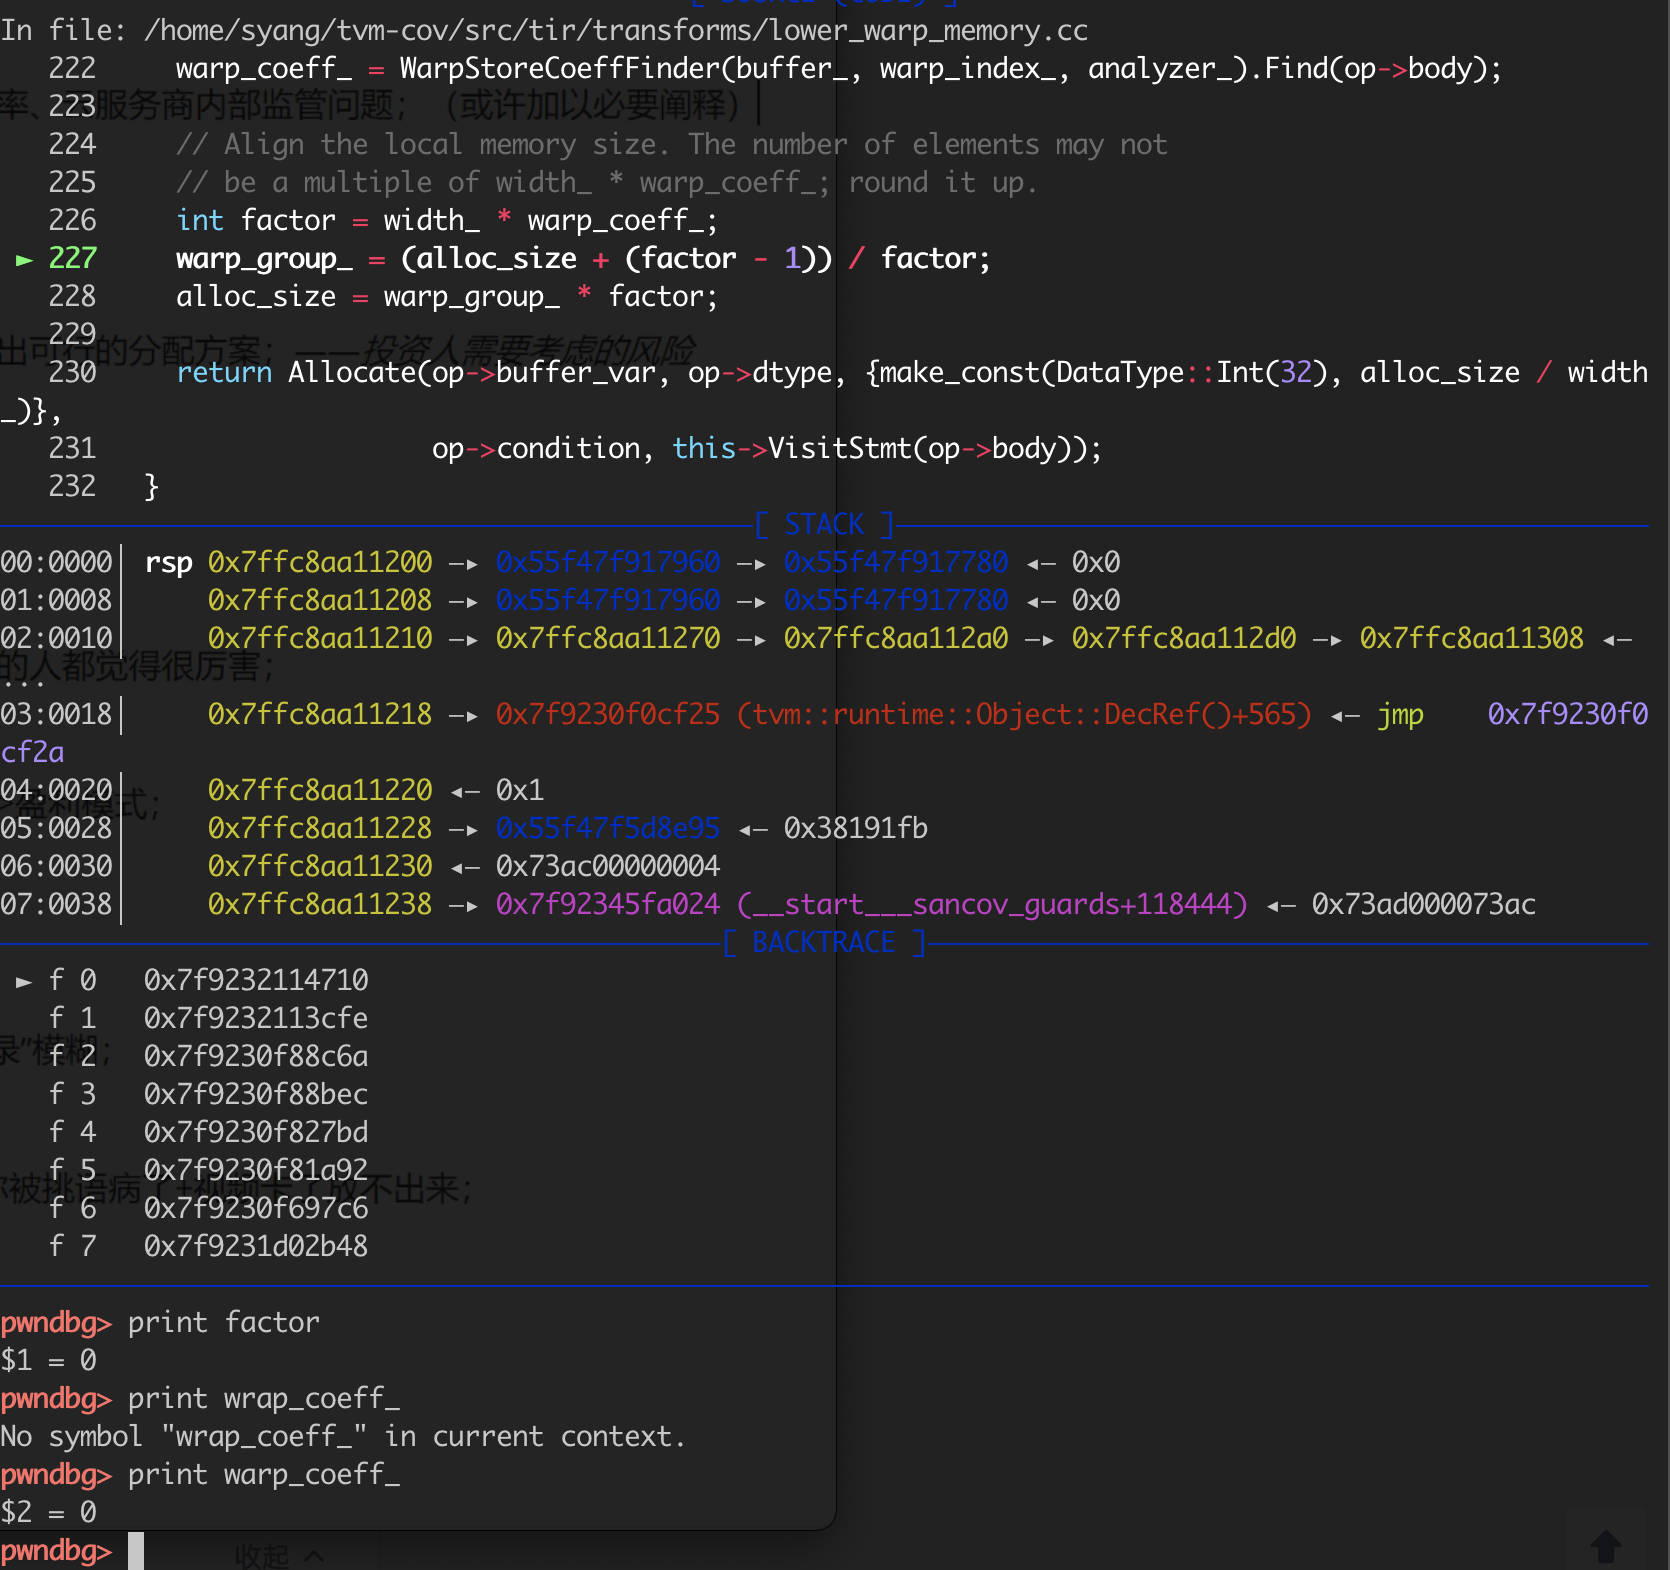
Task: Click the 'print factor' command text
Action: pos(223,1322)
